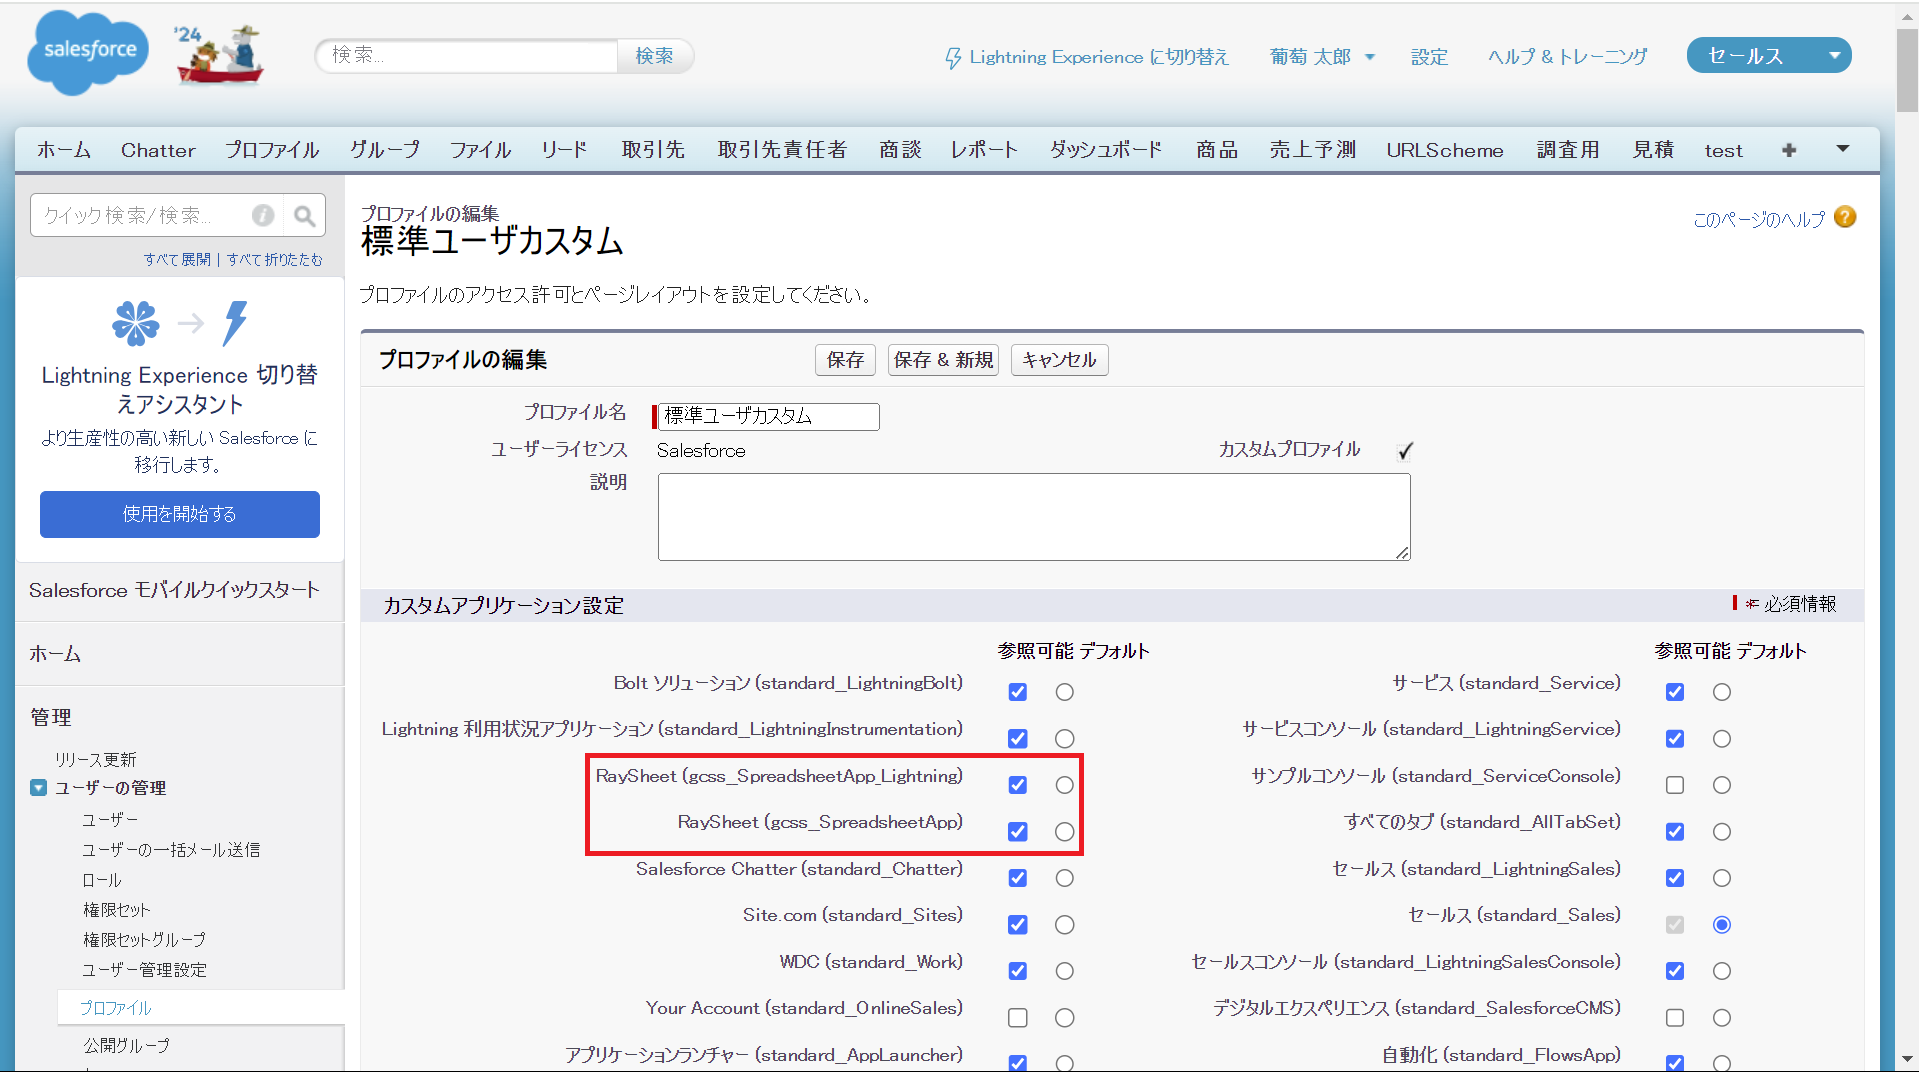The width and height of the screenshot is (1919, 1072).
Task: Click すべて展開 link in sidebar
Action: [x=177, y=259]
